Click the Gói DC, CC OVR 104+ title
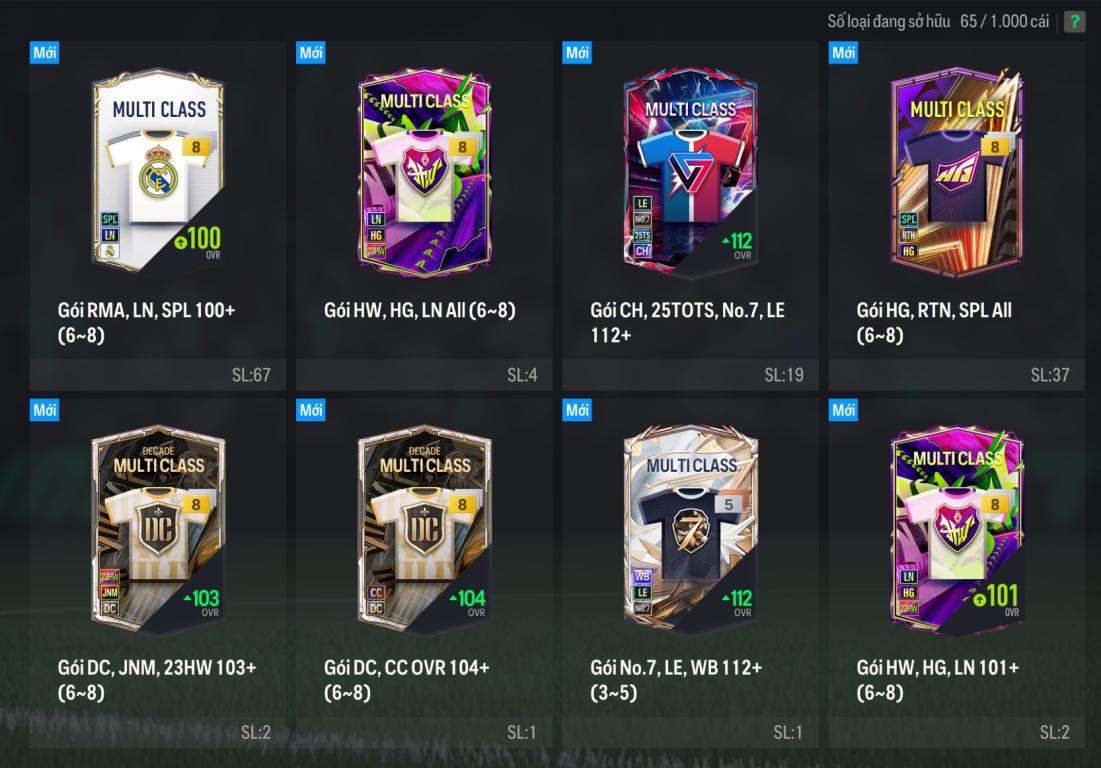The width and height of the screenshot is (1101, 768). (406, 680)
